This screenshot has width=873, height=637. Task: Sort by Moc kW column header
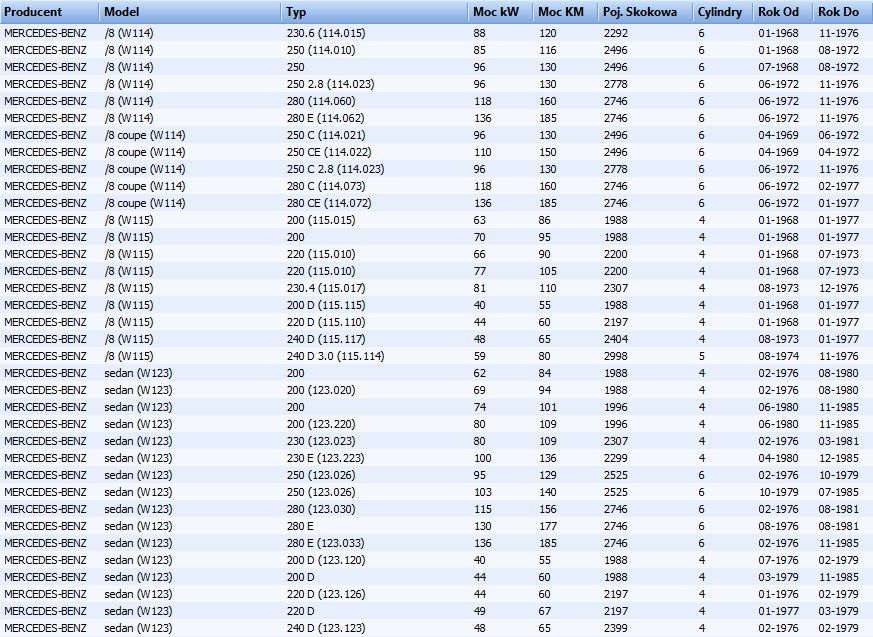click(501, 12)
